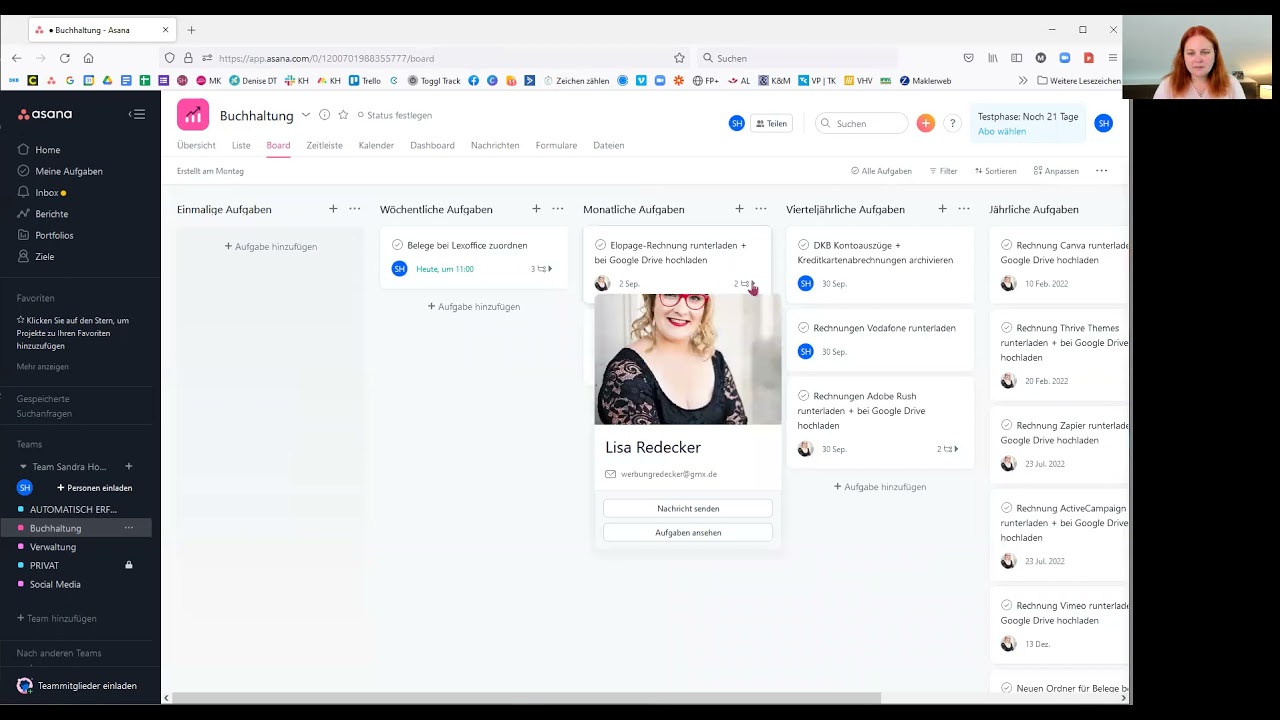Add task to Vierteljährliche Aufgaben via plus icon
This screenshot has height=720, width=1280.
pyautogui.click(x=942, y=209)
